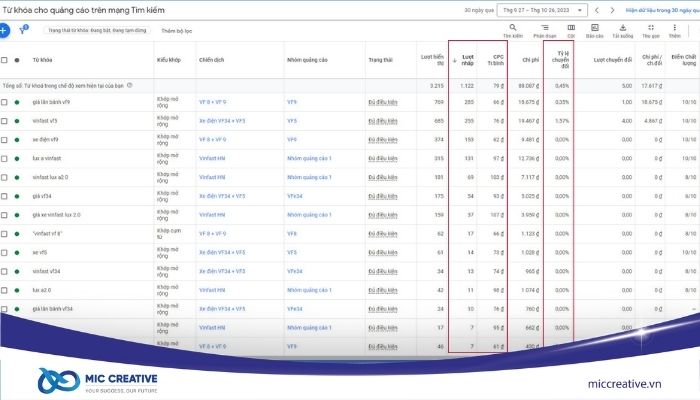Sort by Lượt chuyển đổi column header
700x400 pixels.
click(x=612, y=60)
